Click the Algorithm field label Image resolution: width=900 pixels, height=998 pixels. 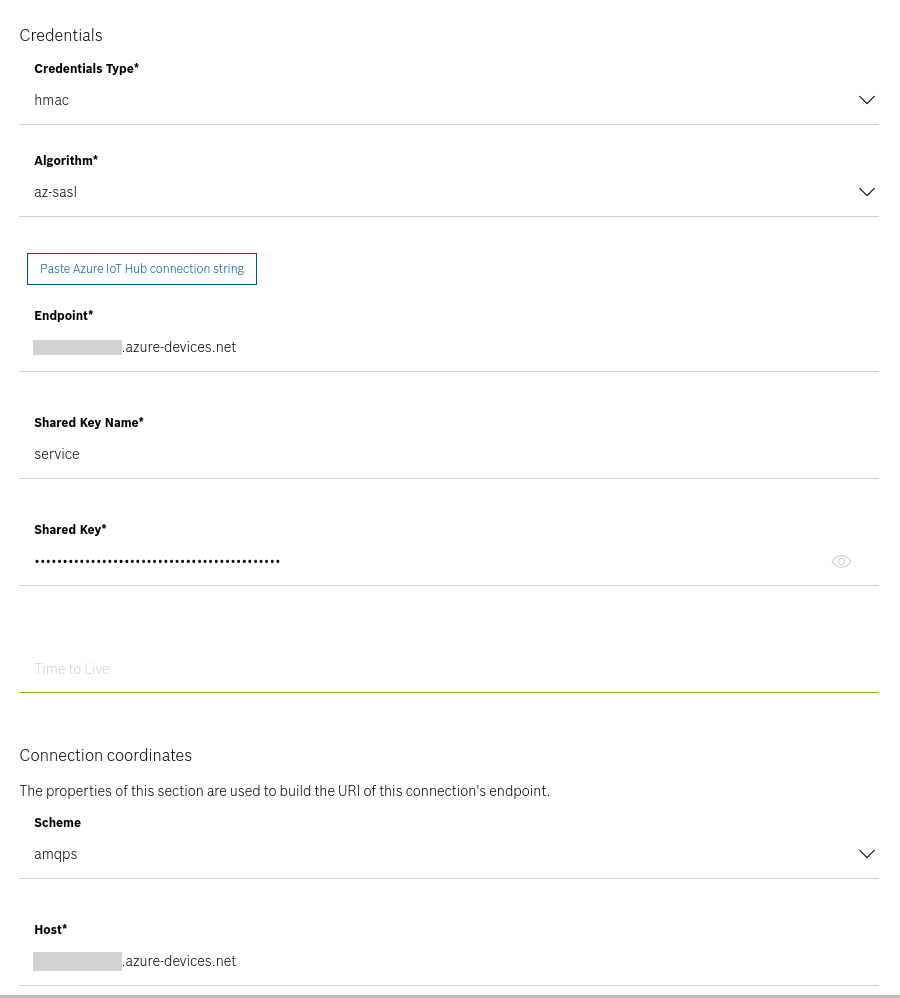(66, 160)
